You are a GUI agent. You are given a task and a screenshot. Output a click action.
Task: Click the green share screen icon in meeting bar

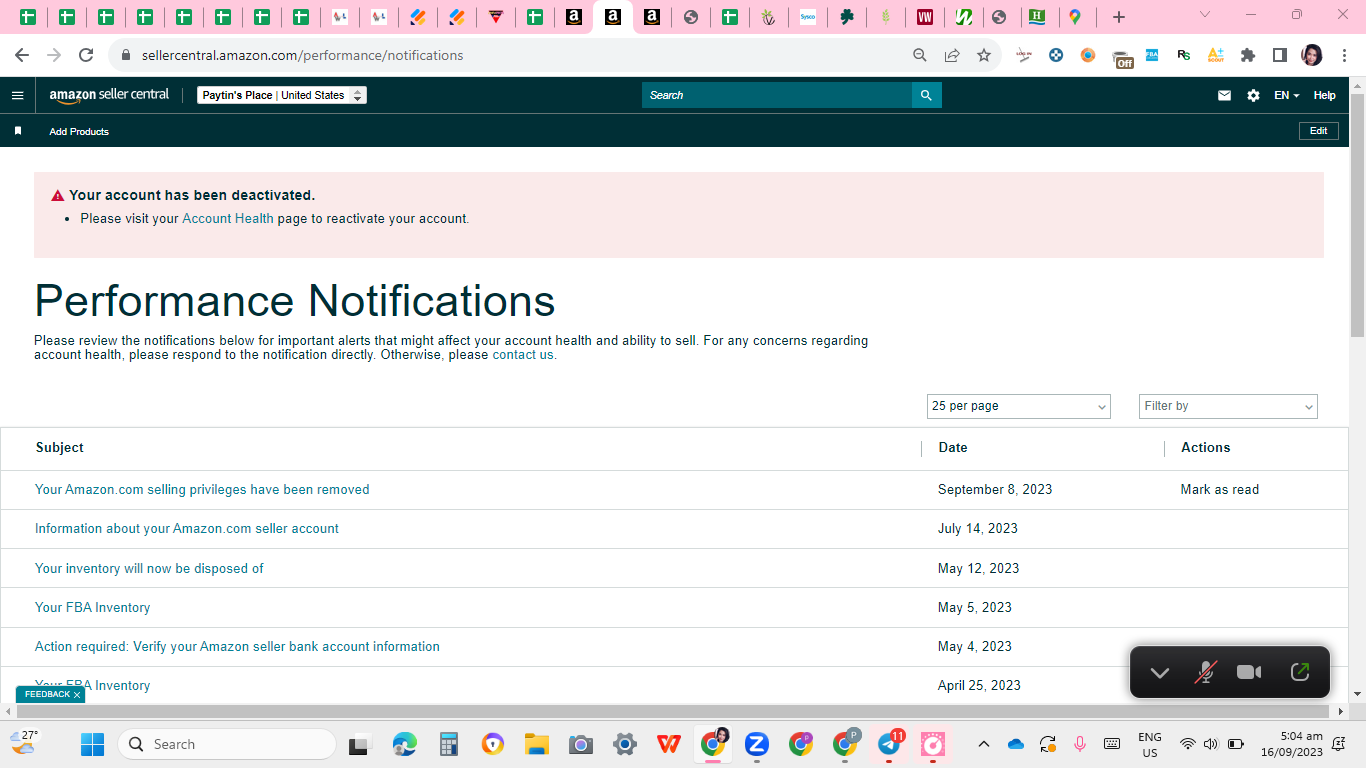click(1300, 672)
